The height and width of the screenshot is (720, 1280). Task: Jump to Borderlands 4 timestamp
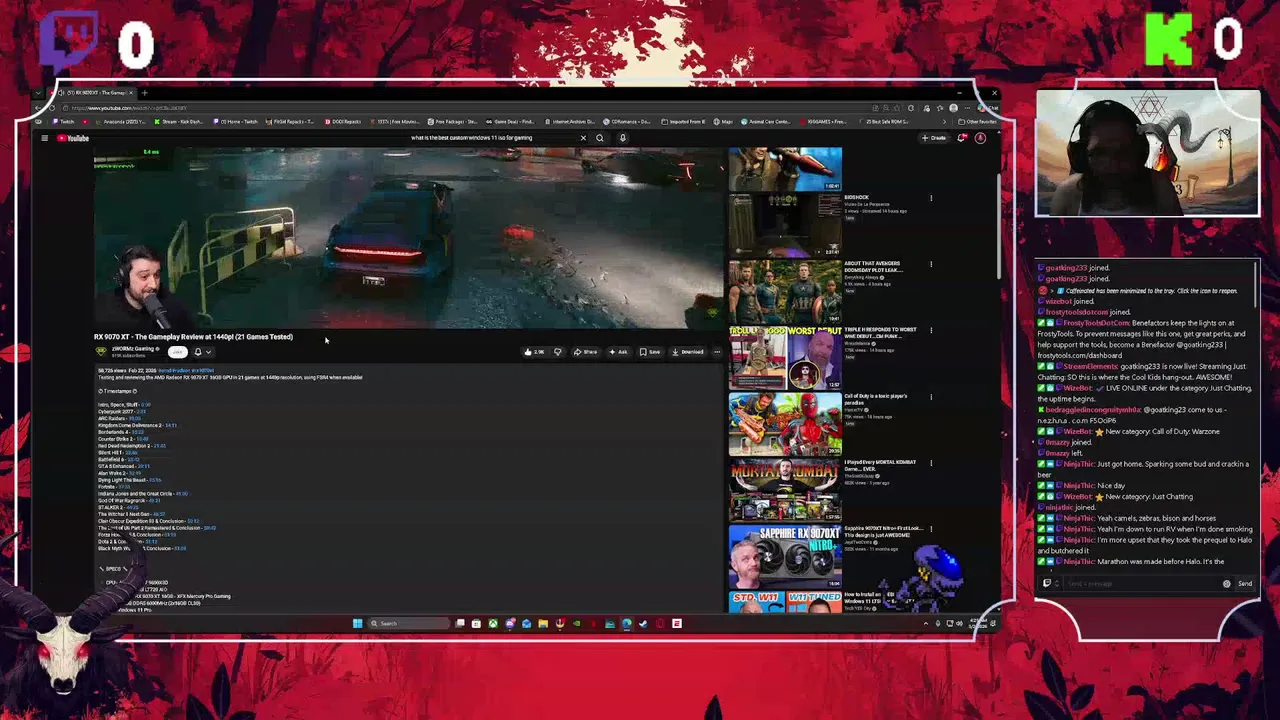coord(138,432)
